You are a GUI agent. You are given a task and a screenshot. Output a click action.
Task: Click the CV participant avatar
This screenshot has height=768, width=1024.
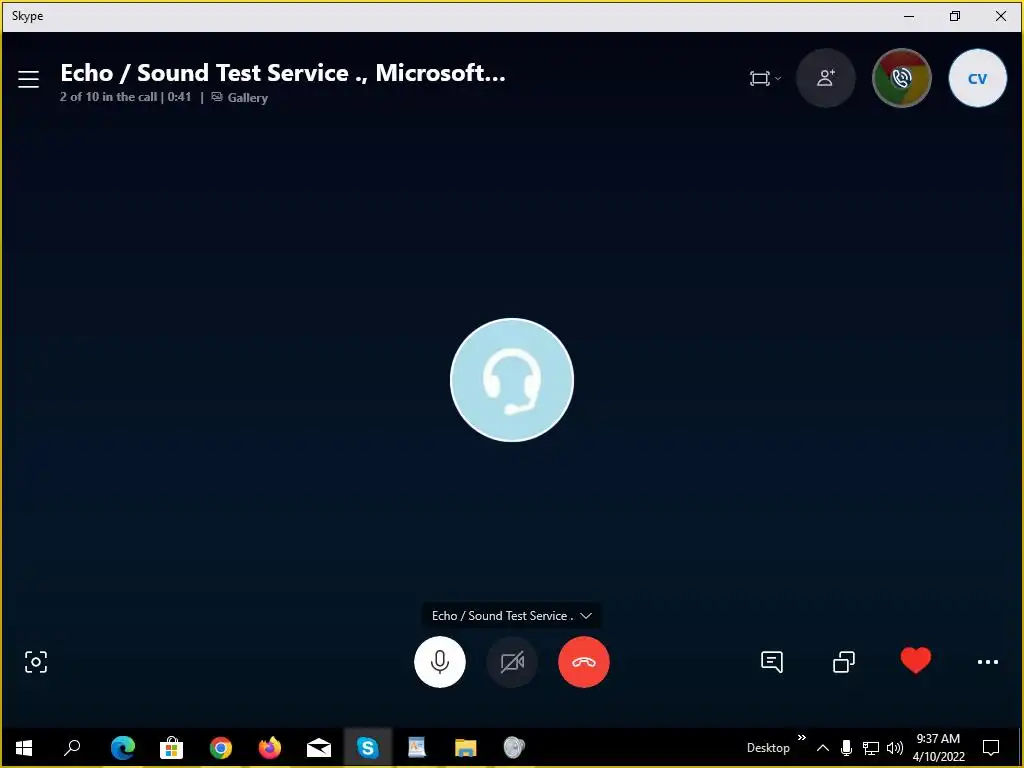click(x=978, y=78)
